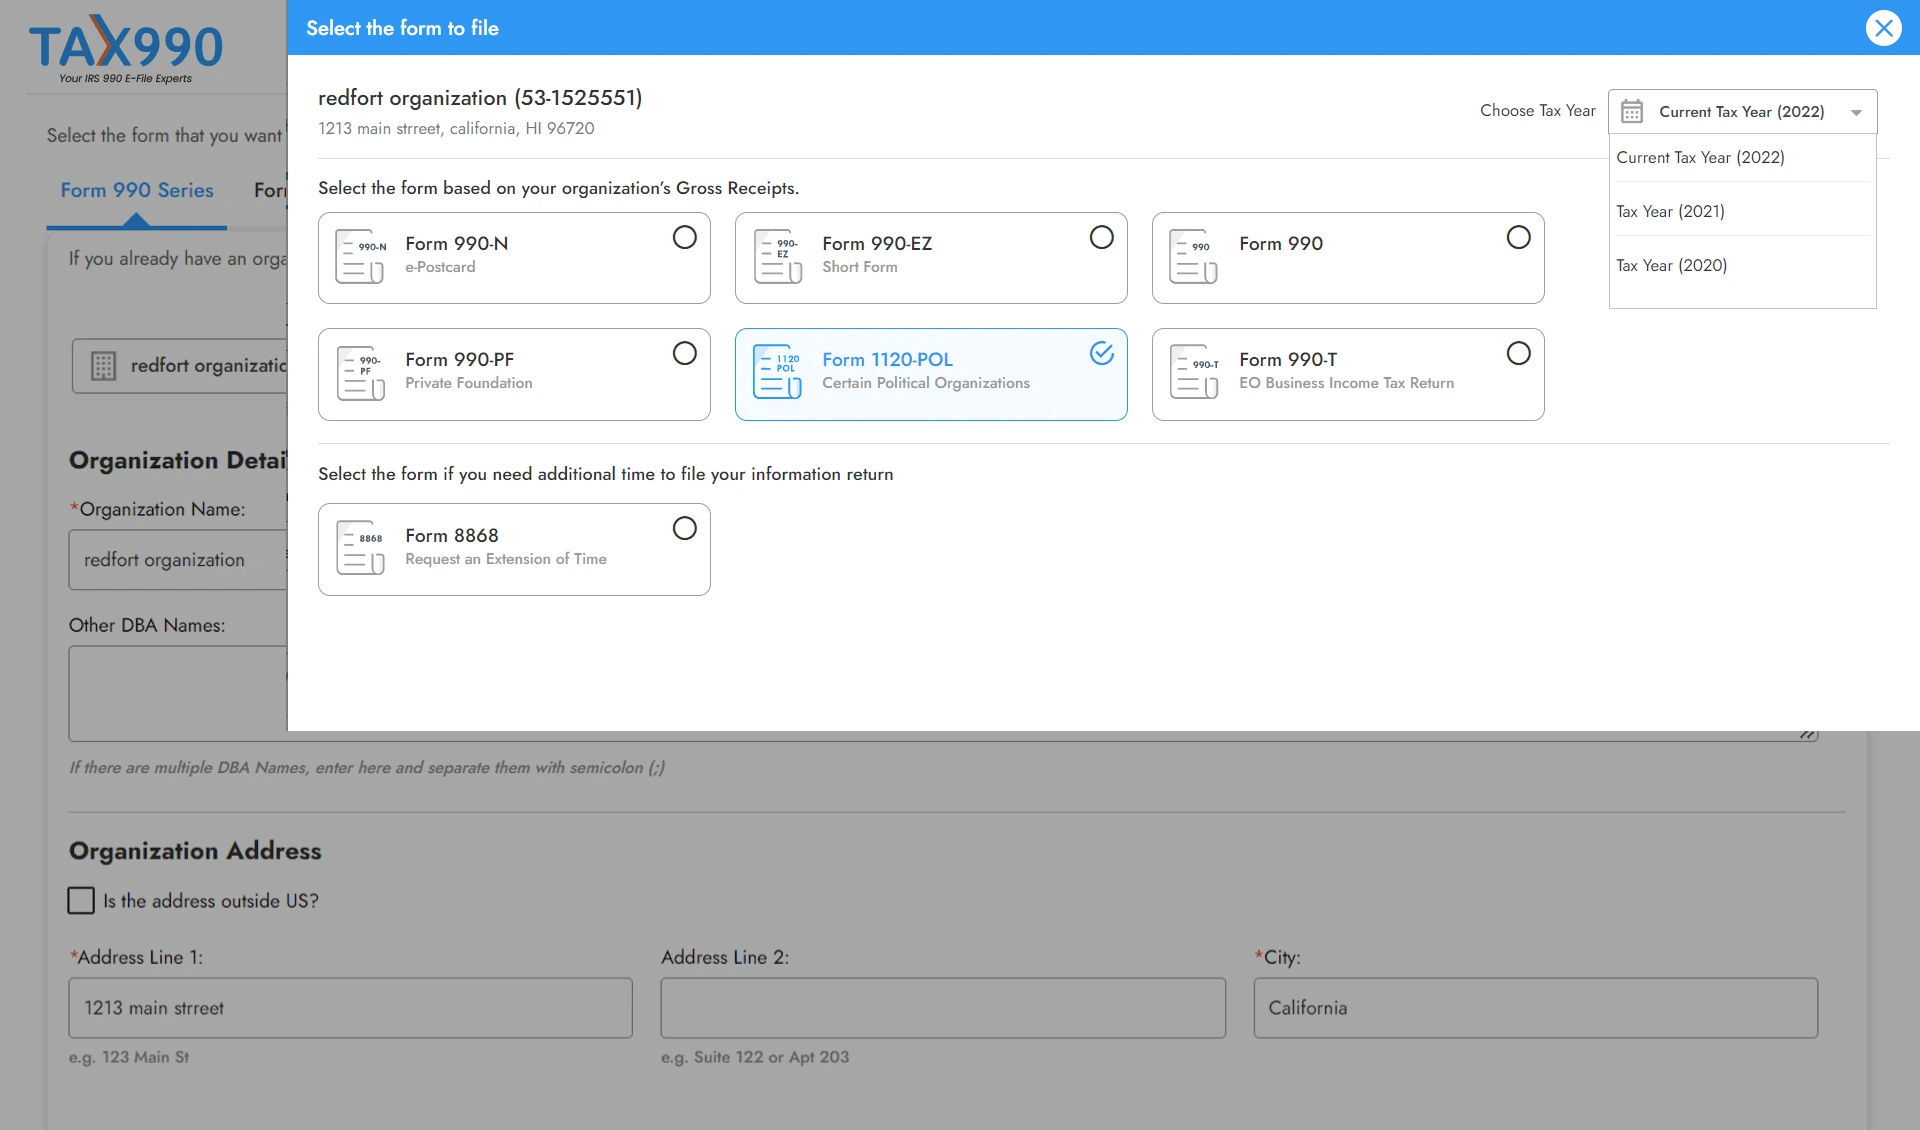Click the Form 990-T document icon
This screenshot has height=1130, width=1920.
[x=1194, y=373]
